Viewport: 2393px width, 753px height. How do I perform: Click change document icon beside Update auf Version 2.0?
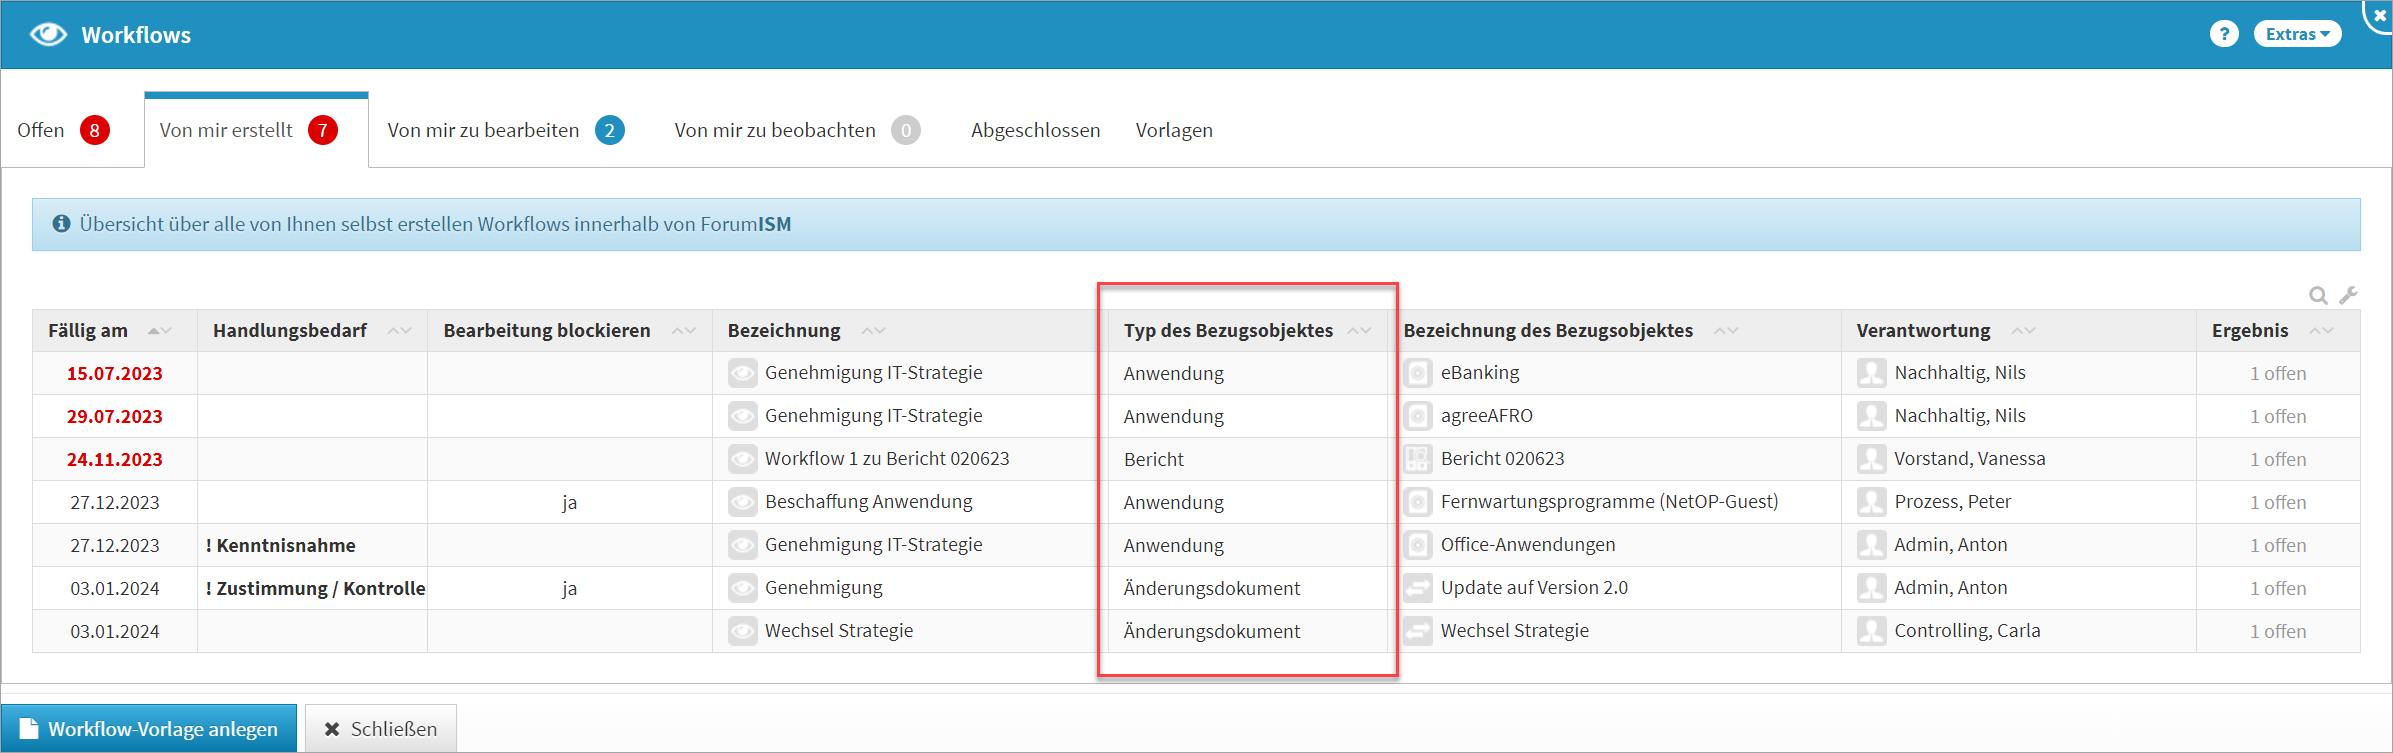pos(1417,588)
